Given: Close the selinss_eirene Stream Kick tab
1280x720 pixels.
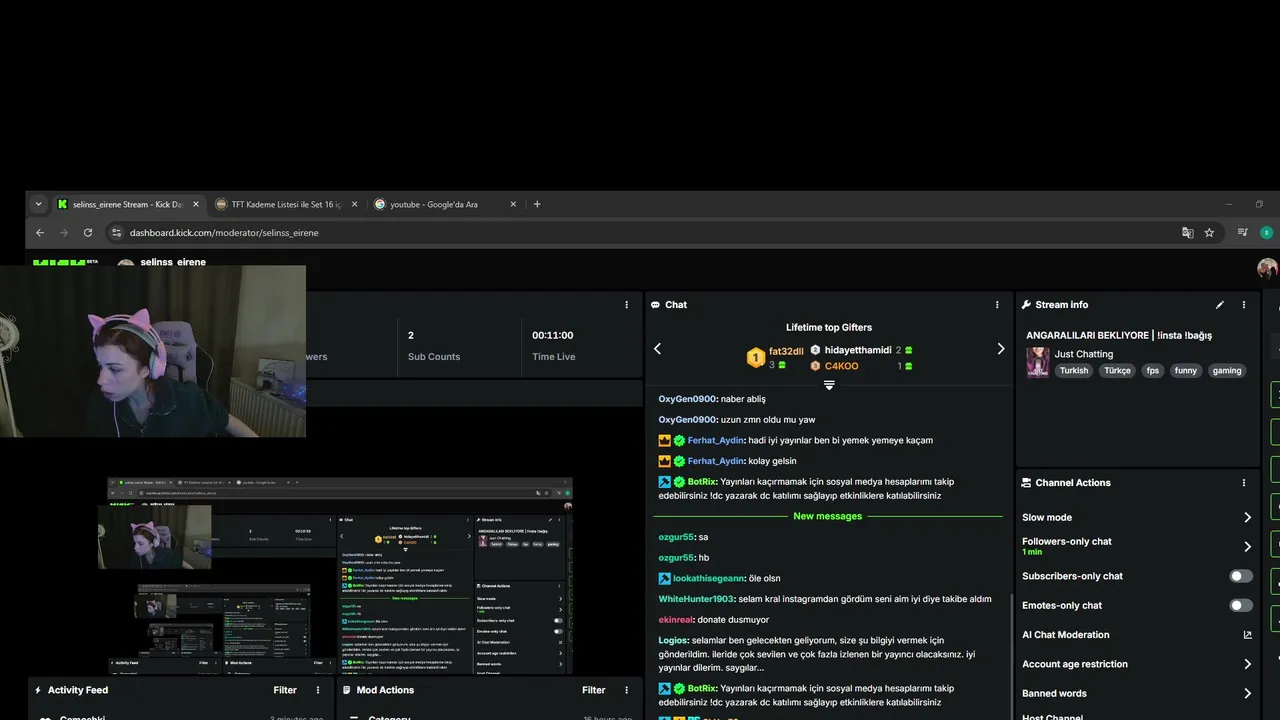Looking at the screenshot, I should click(196, 204).
